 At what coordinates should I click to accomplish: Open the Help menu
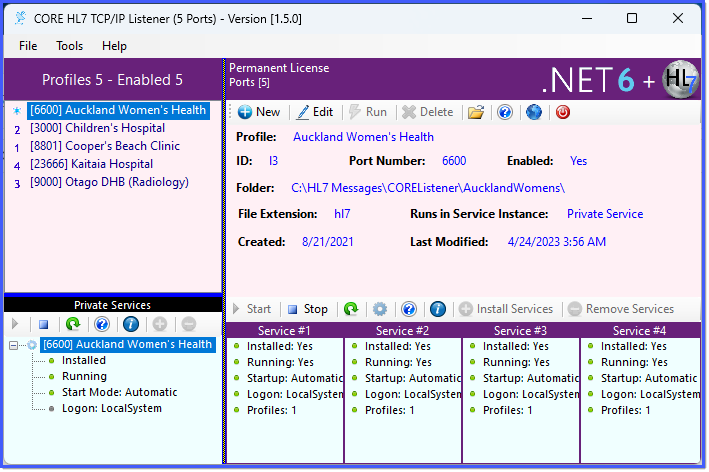point(114,46)
